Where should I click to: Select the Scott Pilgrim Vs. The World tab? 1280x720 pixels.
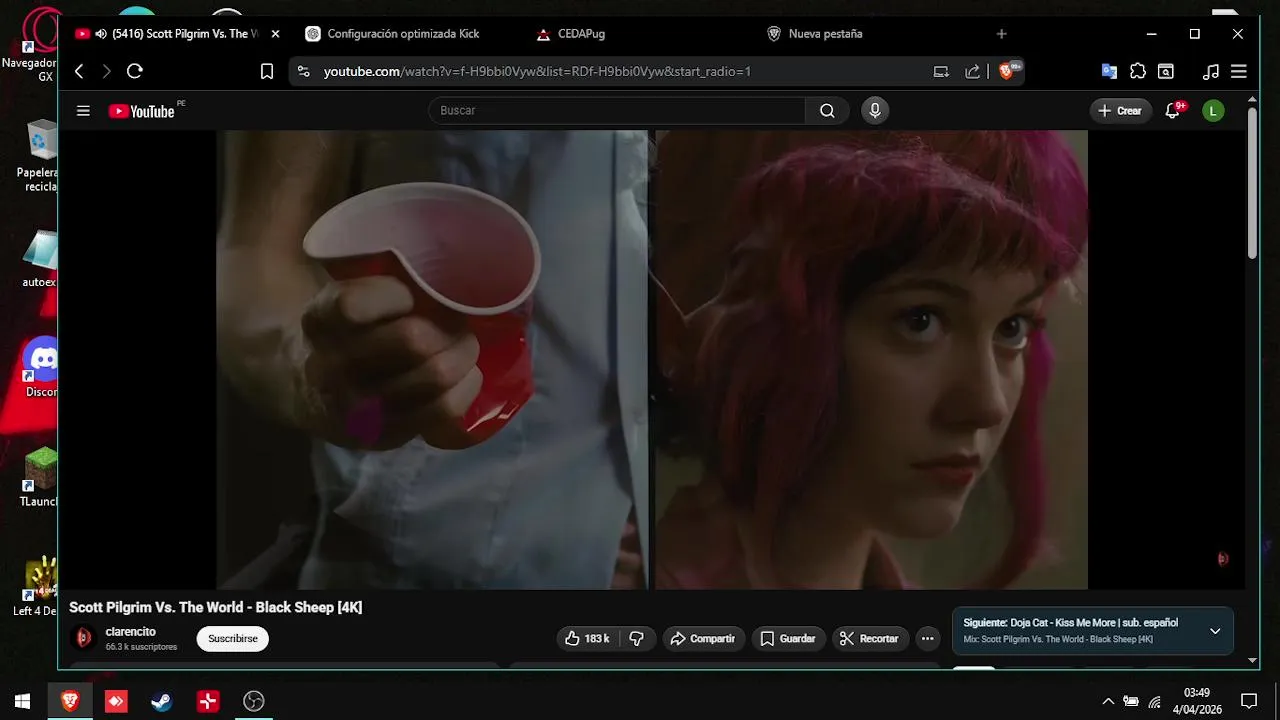(178, 34)
